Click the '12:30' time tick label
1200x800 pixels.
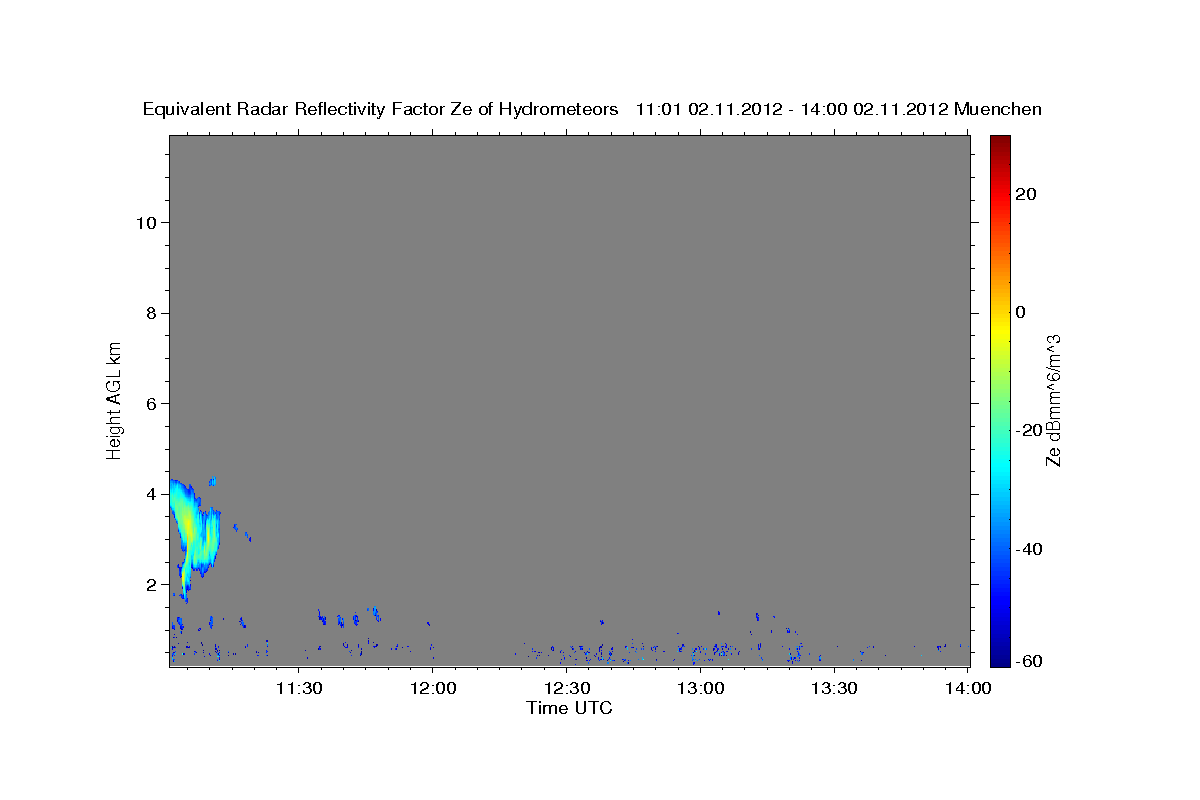(566, 688)
